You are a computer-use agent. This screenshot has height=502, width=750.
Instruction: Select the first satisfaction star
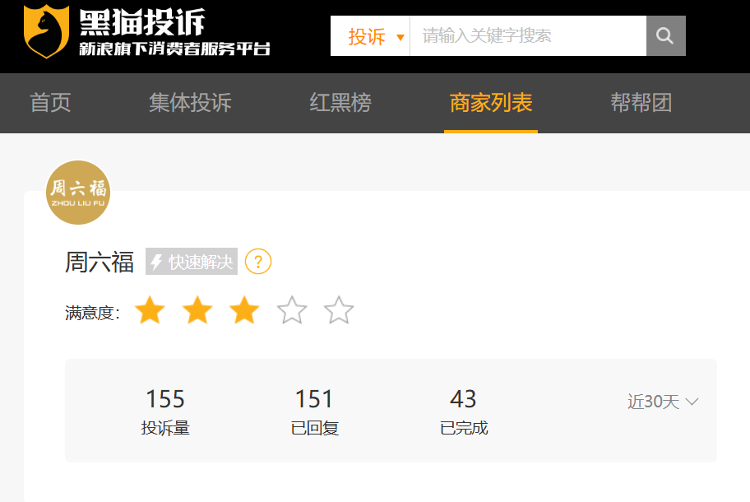pos(150,310)
